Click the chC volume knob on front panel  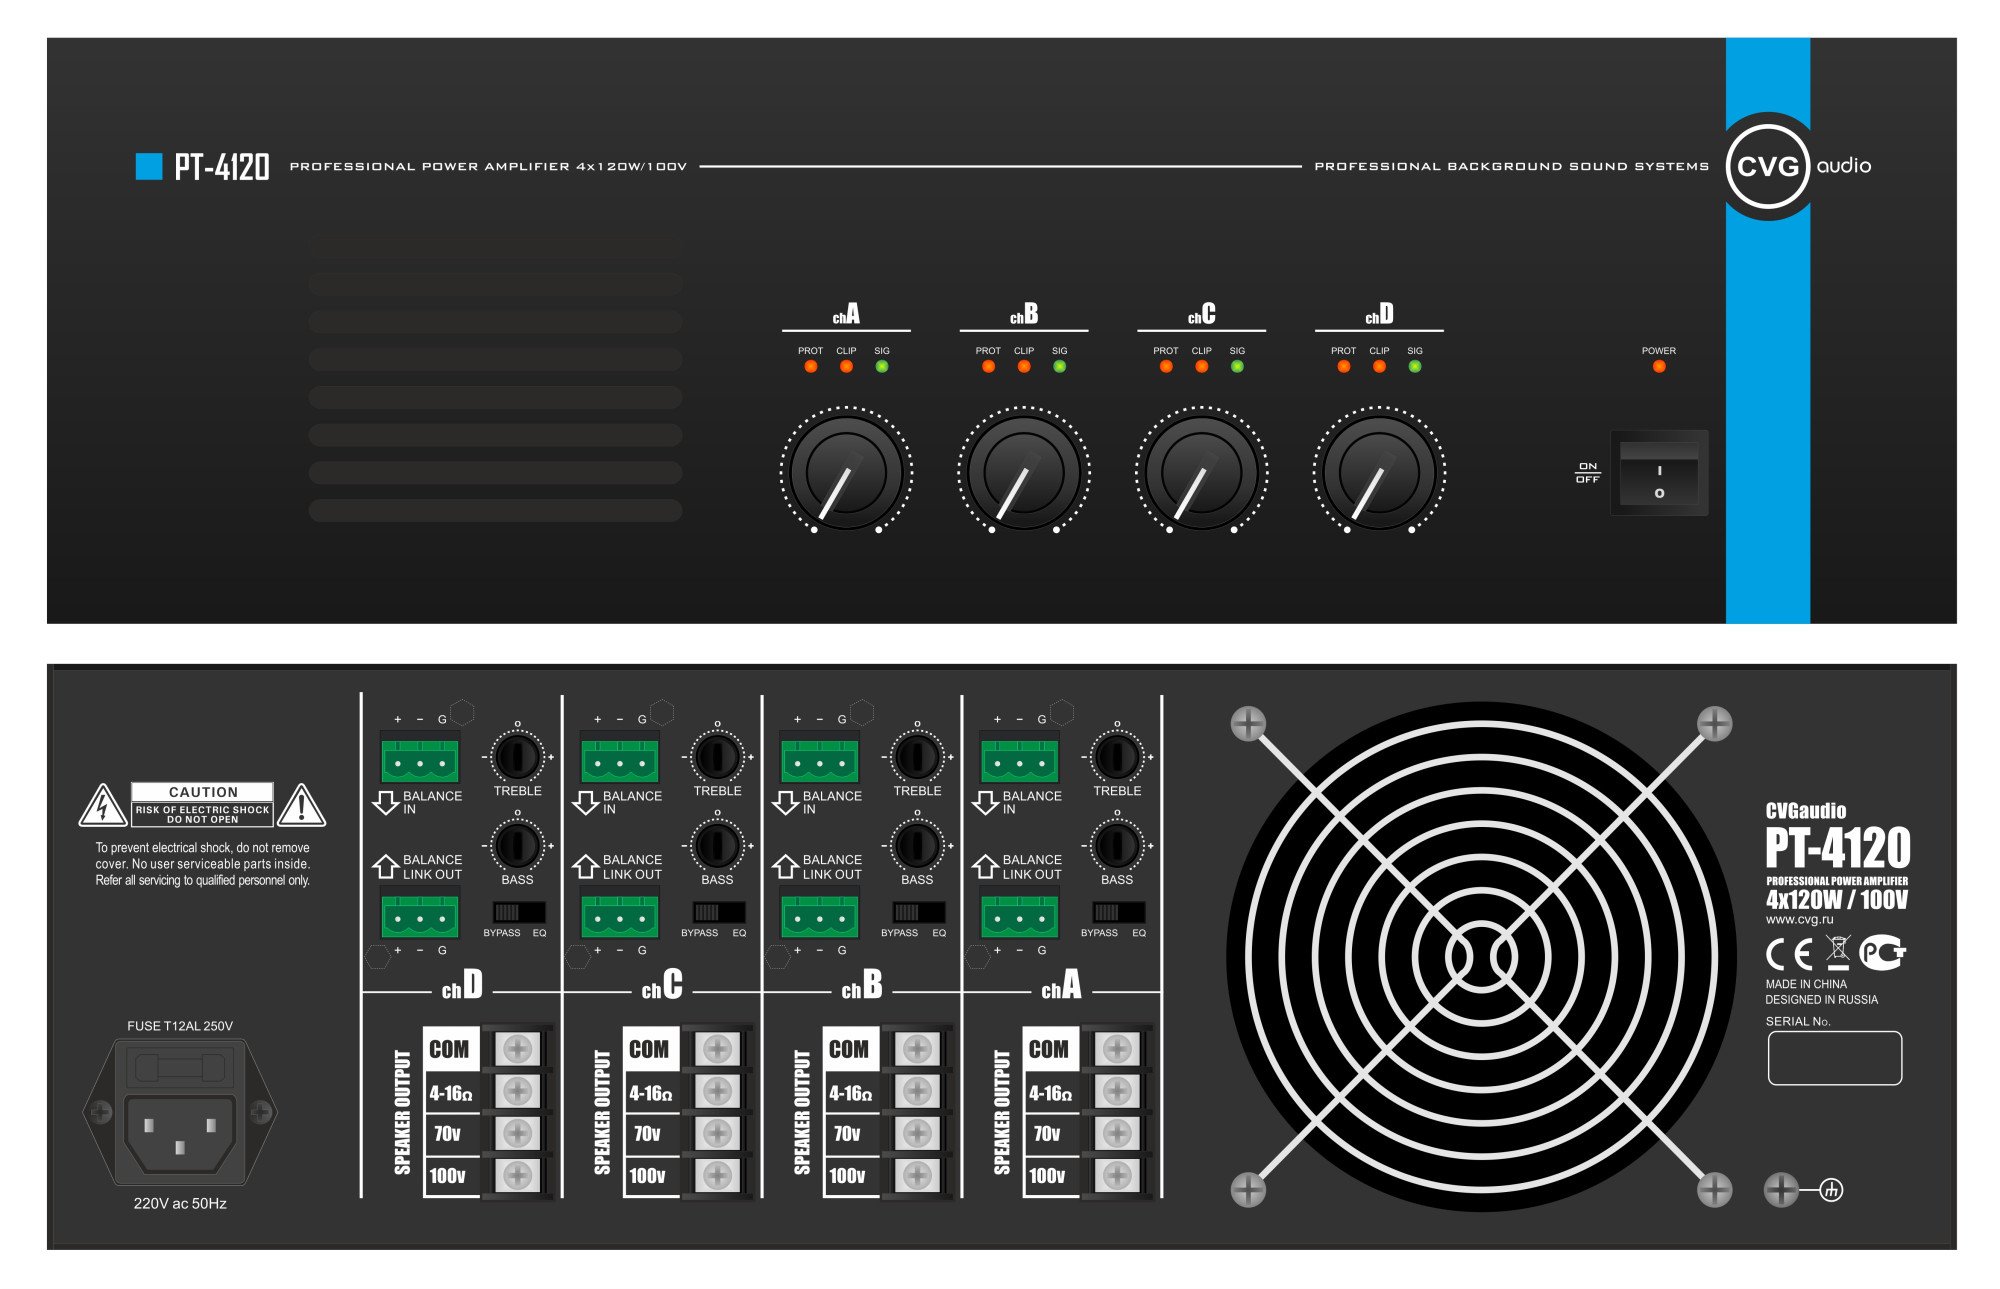[x=1201, y=470]
